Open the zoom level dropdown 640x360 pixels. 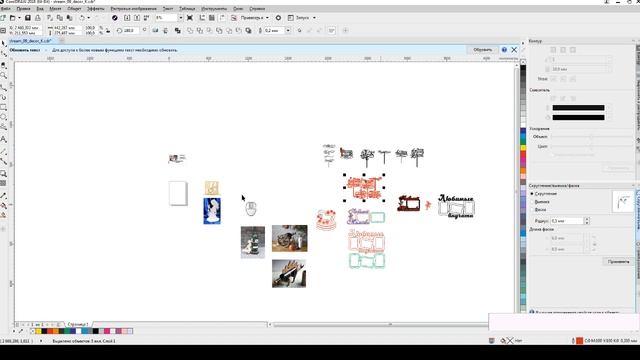tap(180, 18)
